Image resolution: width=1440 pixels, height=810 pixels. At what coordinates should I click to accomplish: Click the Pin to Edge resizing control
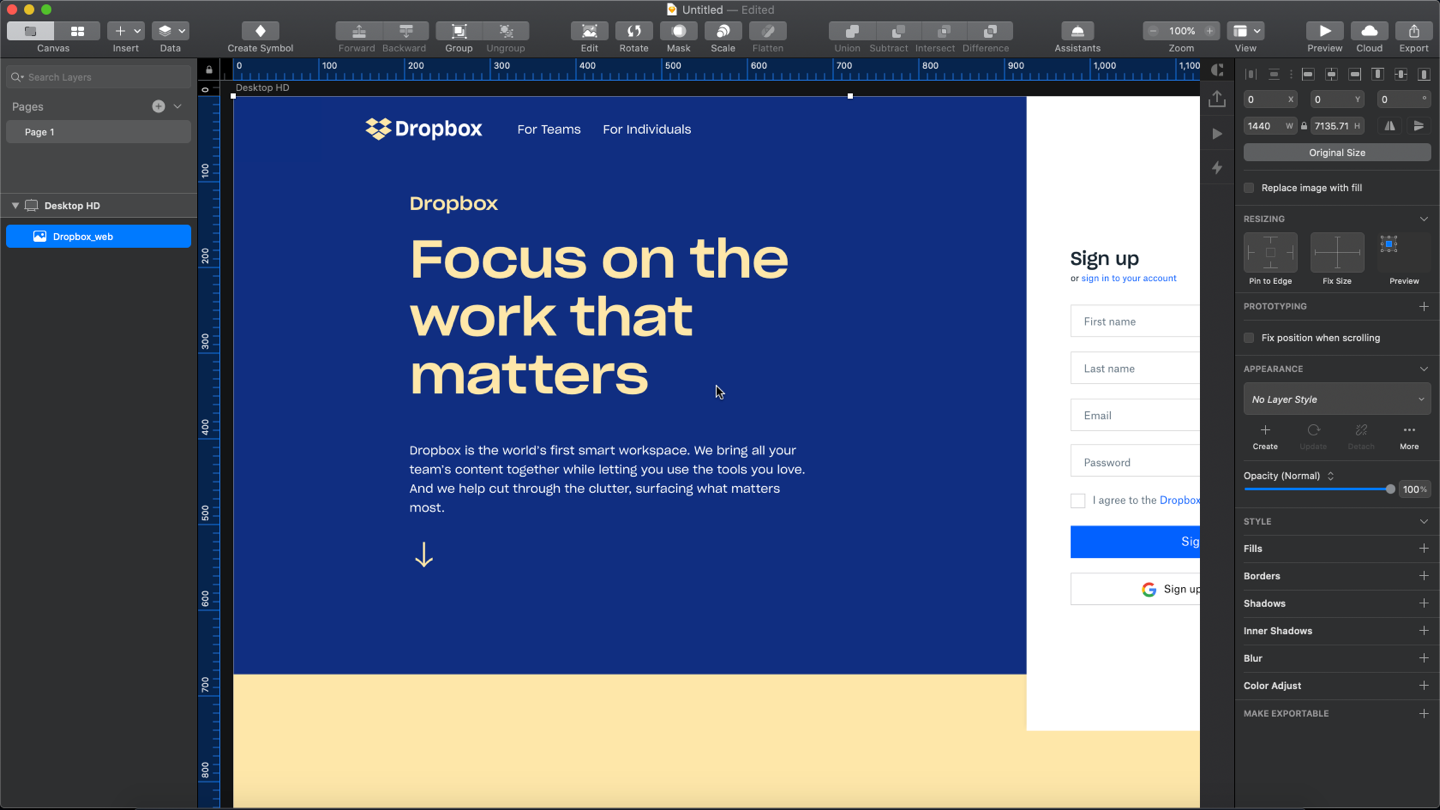[1270, 253]
